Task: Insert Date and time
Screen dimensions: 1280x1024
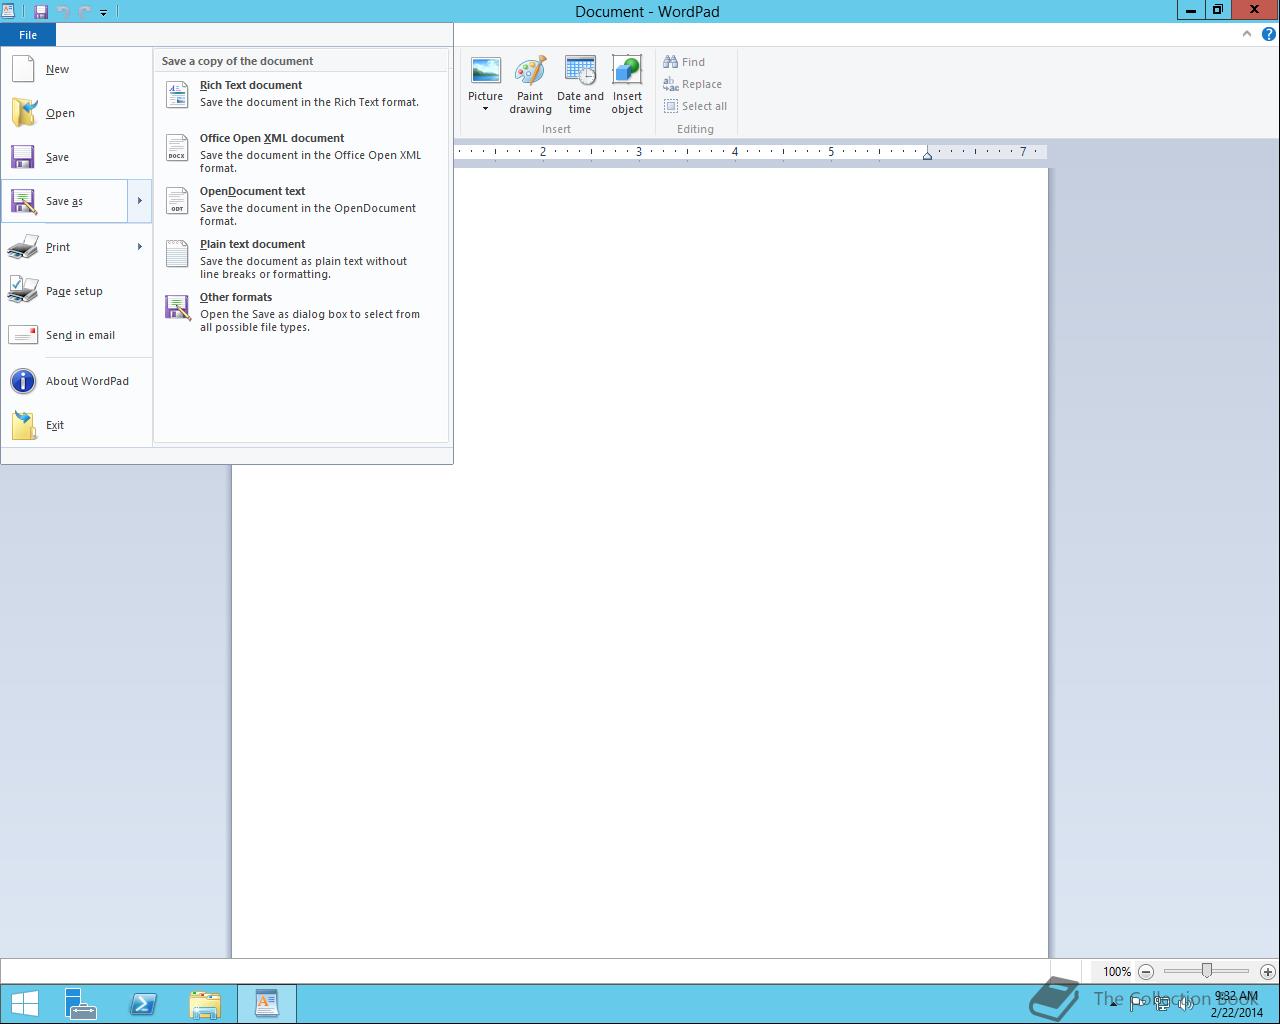Action: click(580, 85)
